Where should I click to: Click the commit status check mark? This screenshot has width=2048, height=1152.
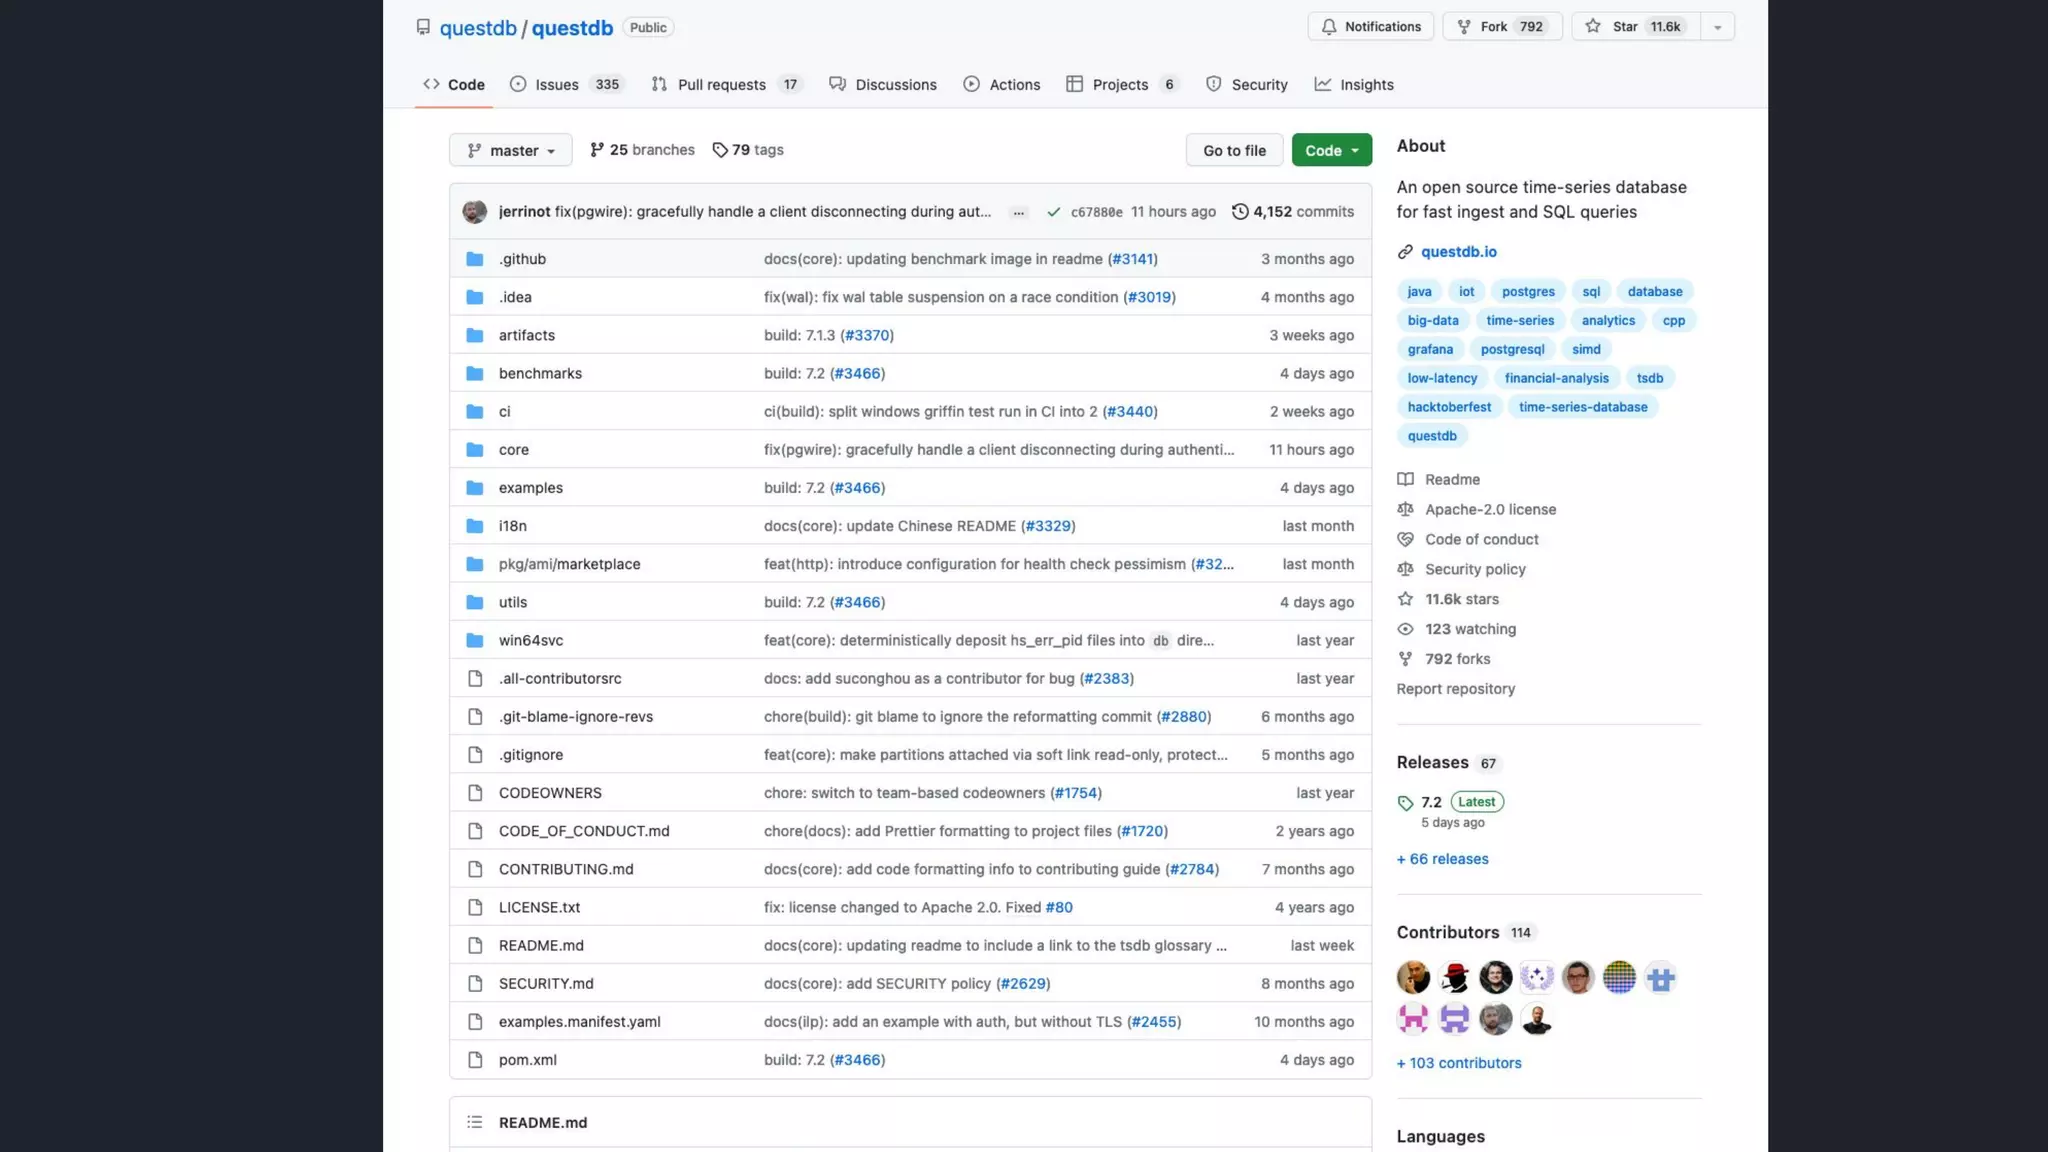coord(1053,212)
